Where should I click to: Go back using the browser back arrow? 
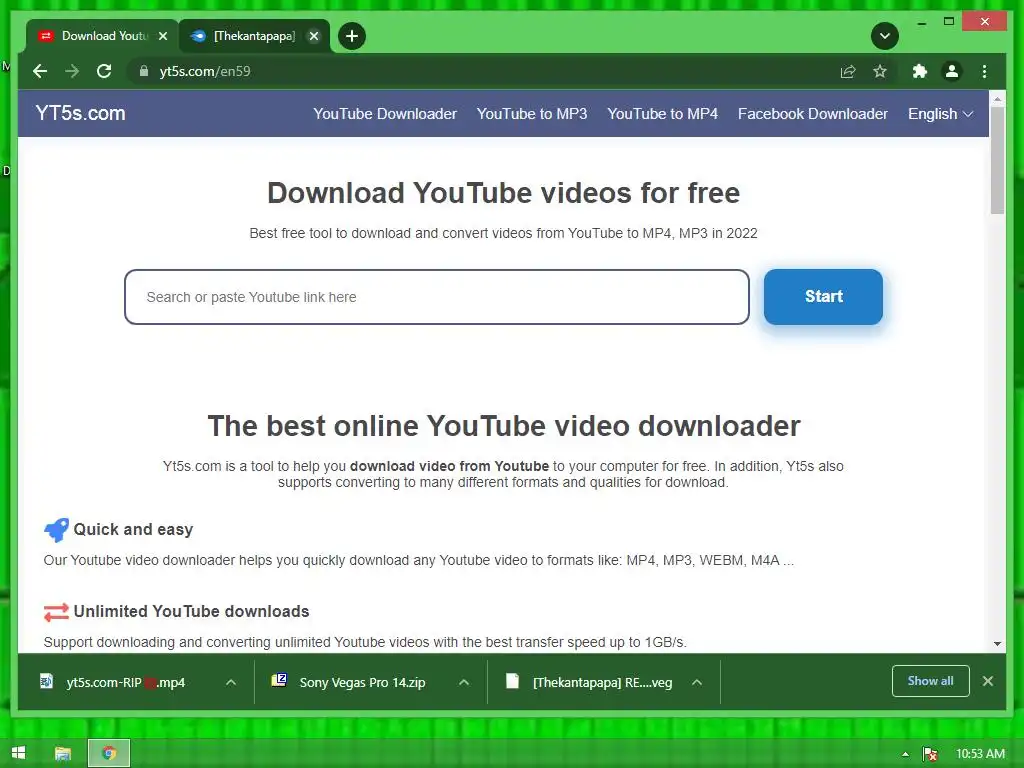[x=40, y=71]
